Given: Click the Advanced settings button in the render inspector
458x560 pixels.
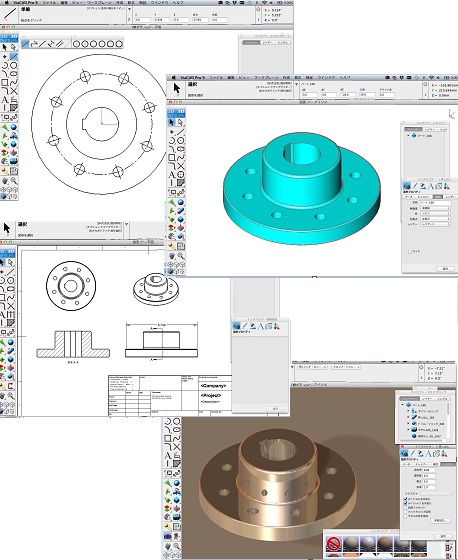Looking at the screenshot, I should point(440,520).
